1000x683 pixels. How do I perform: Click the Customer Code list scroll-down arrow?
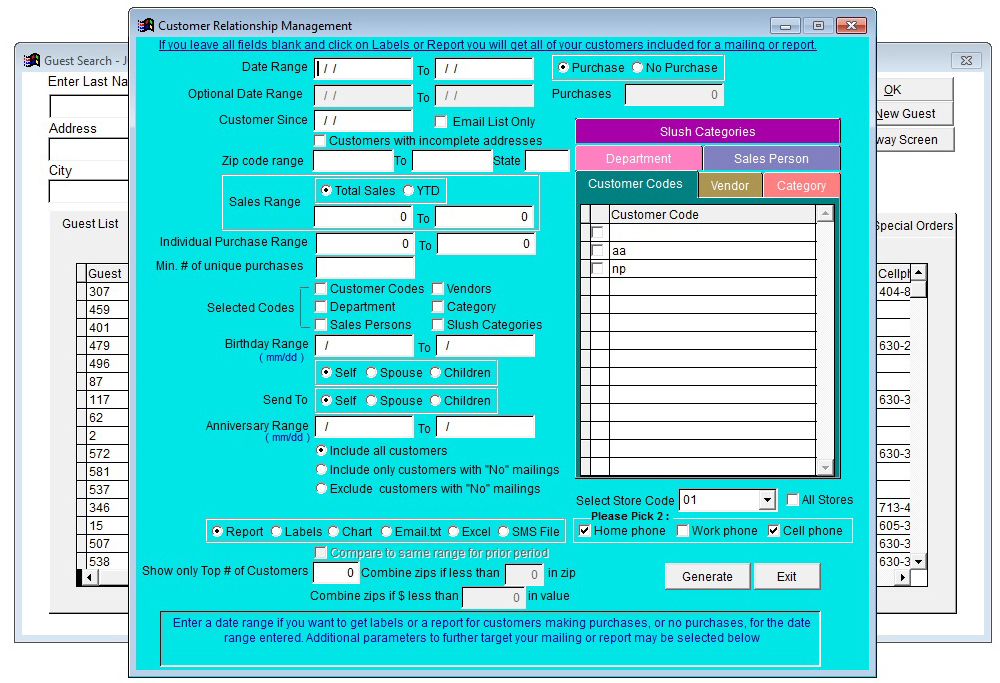coord(825,467)
